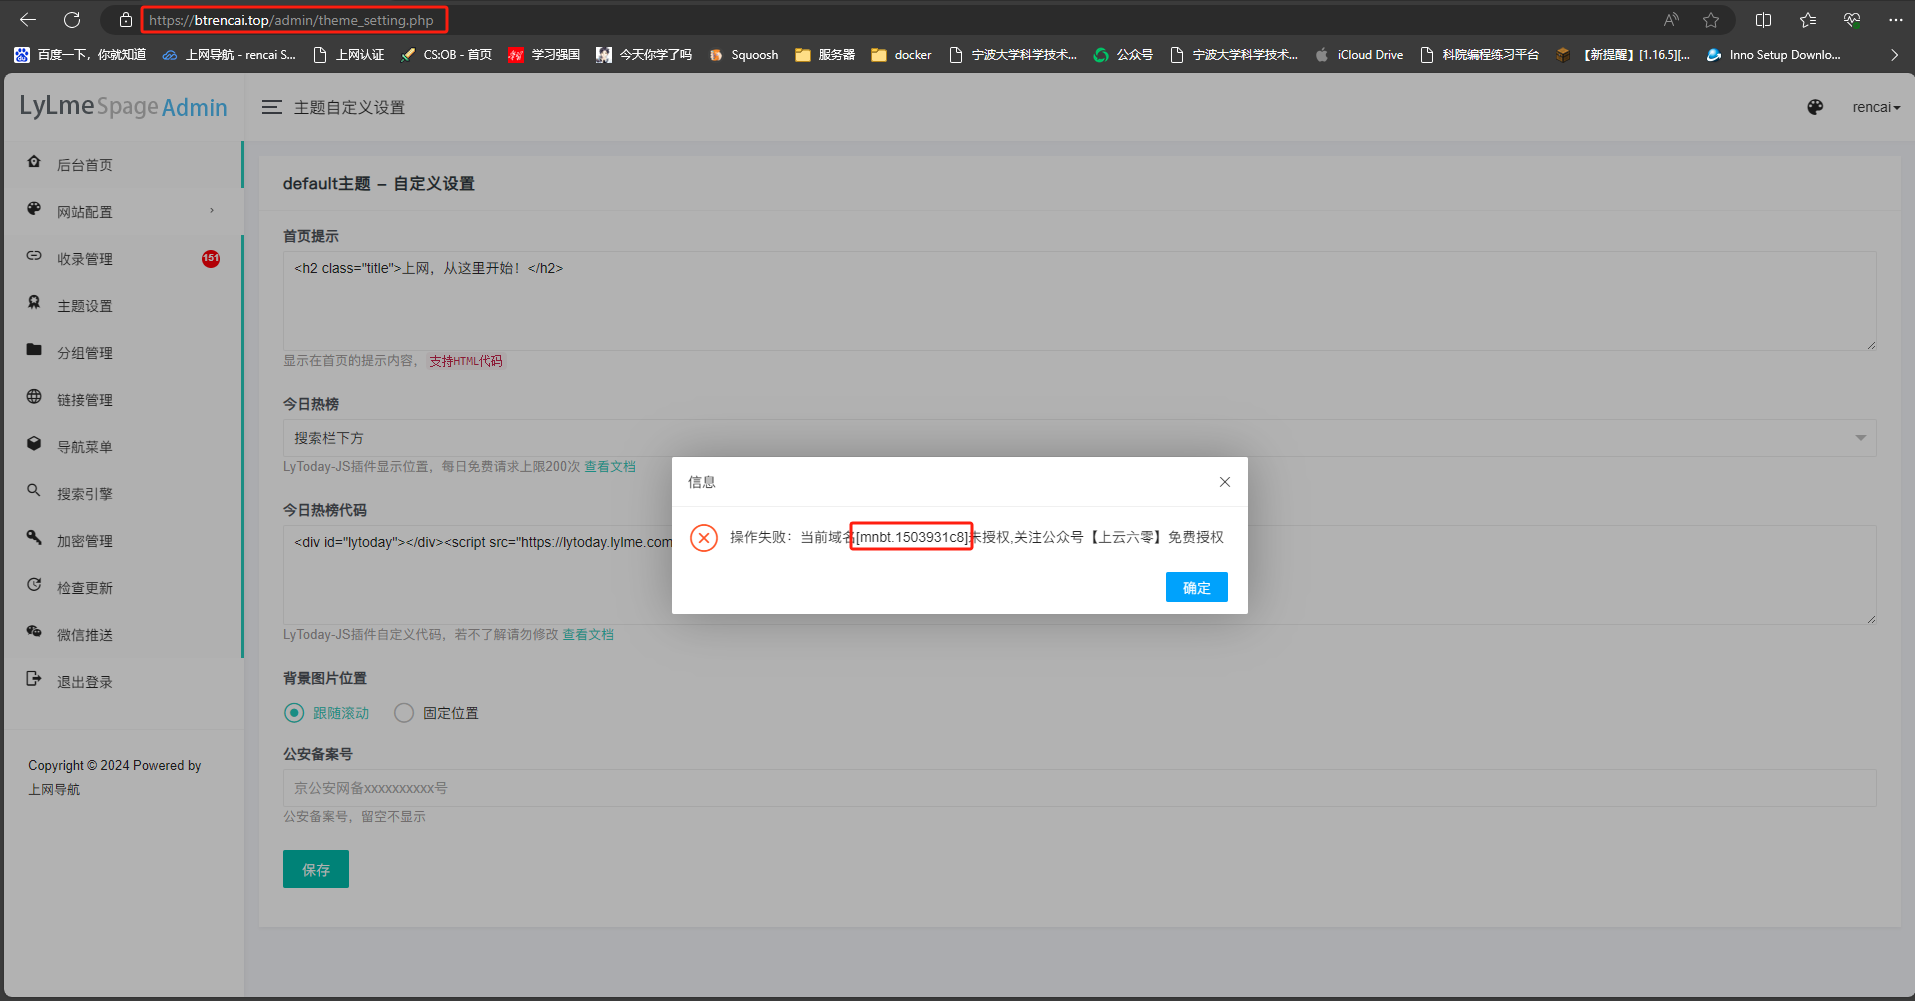Click the 检查更新 sidebar icon
This screenshot has height=1001, width=1915.
(34, 587)
